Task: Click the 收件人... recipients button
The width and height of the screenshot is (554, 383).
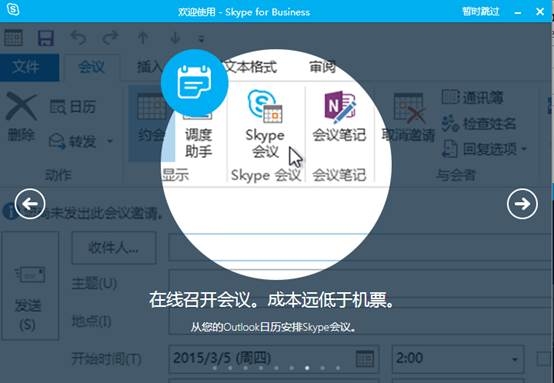Action: coord(114,248)
